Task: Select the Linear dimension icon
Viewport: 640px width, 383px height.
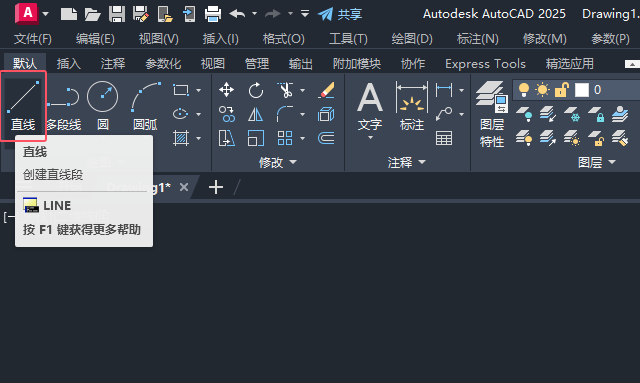Action: 444,90
